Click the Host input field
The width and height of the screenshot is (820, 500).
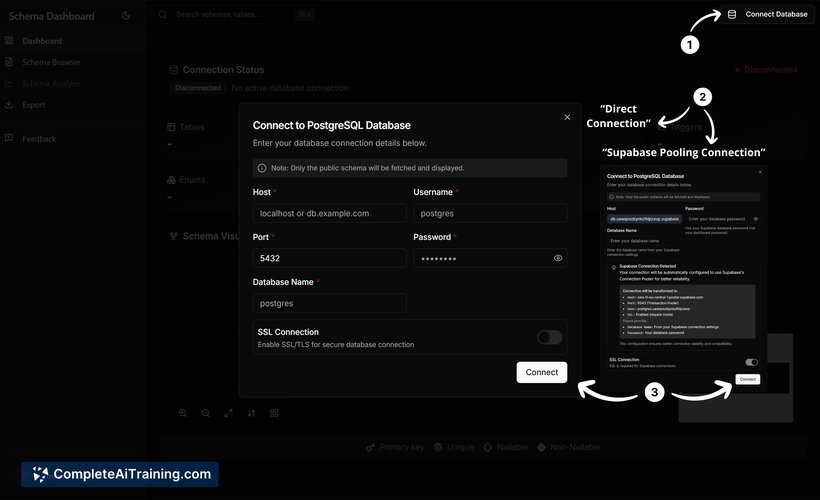point(329,213)
